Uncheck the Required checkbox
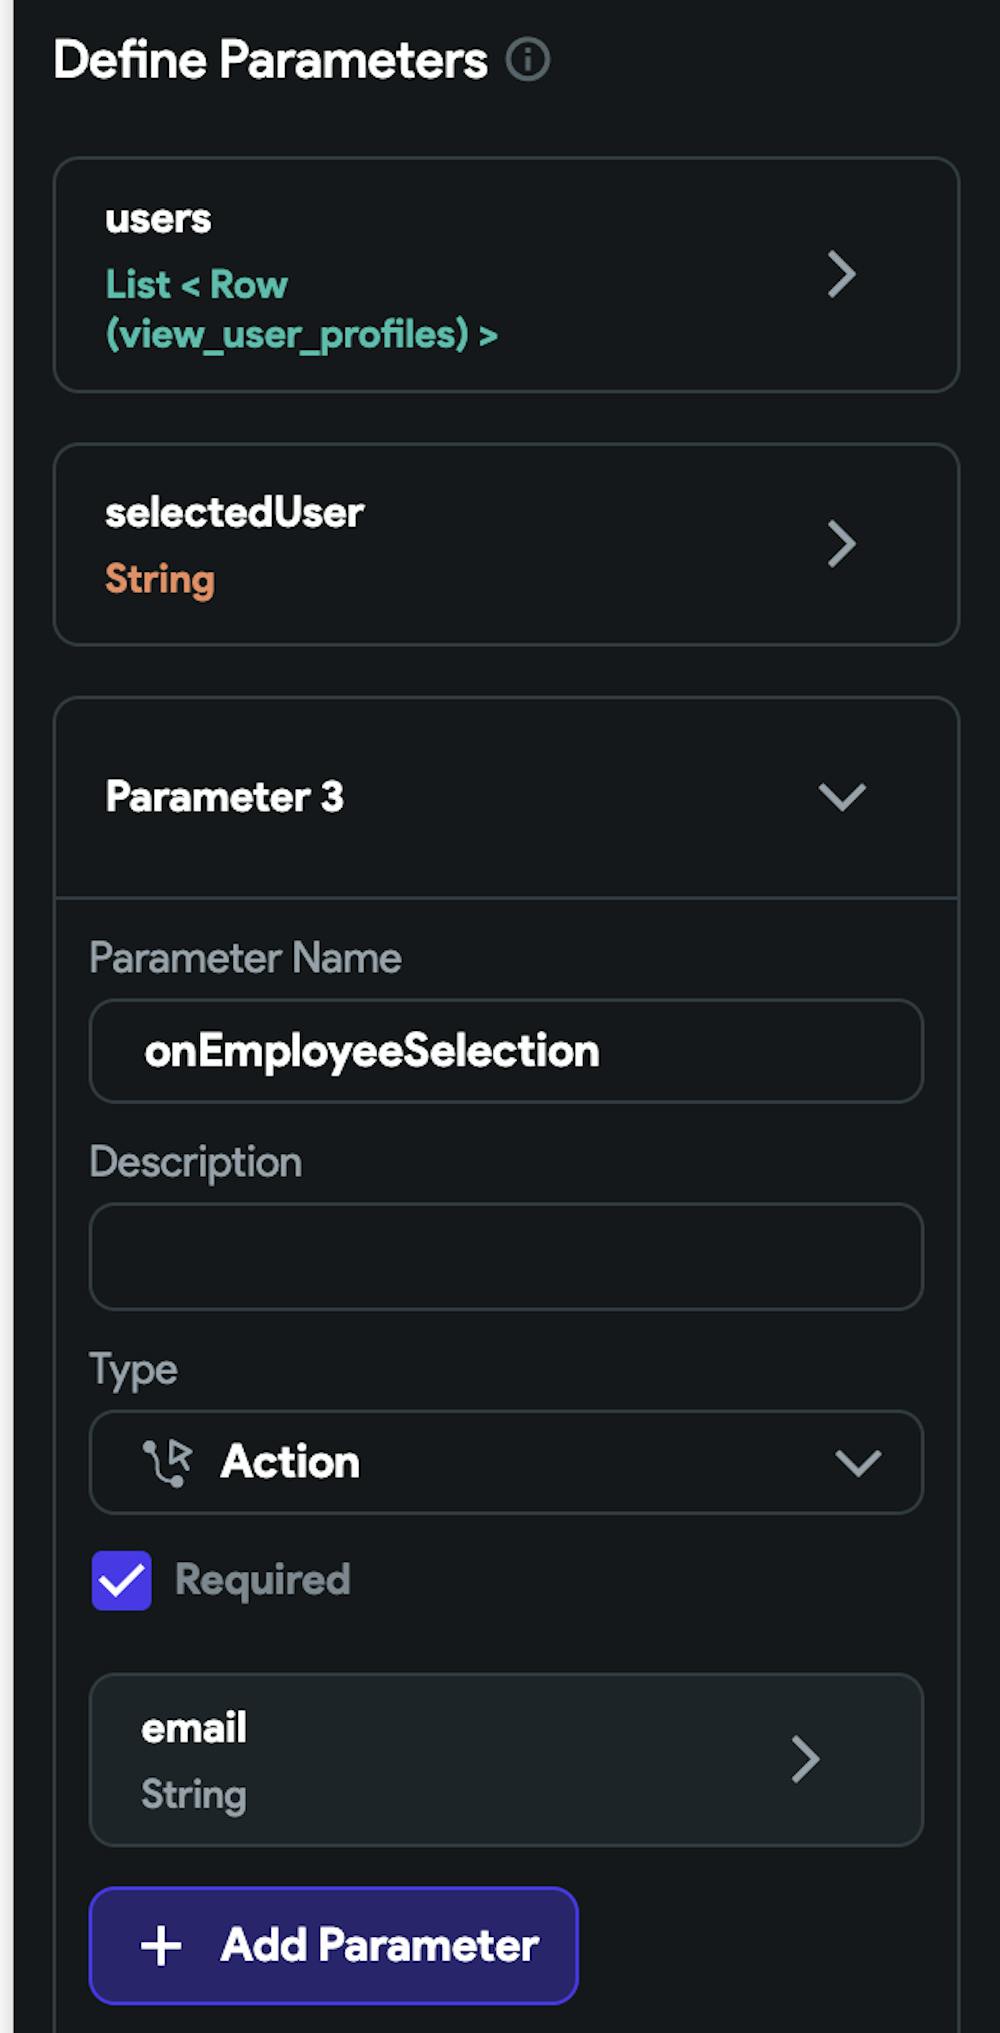The height and width of the screenshot is (2033, 1000). tap(122, 1580)
